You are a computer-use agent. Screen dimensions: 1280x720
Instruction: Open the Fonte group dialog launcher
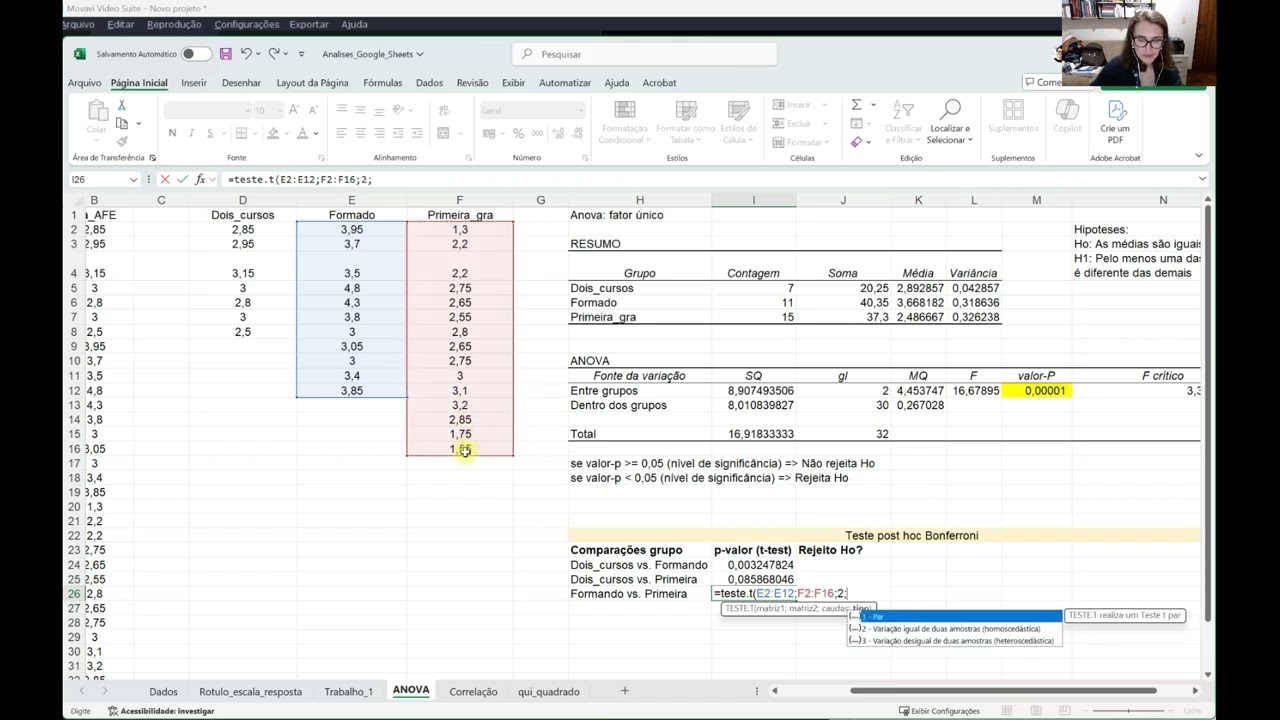tap(321, 158)
